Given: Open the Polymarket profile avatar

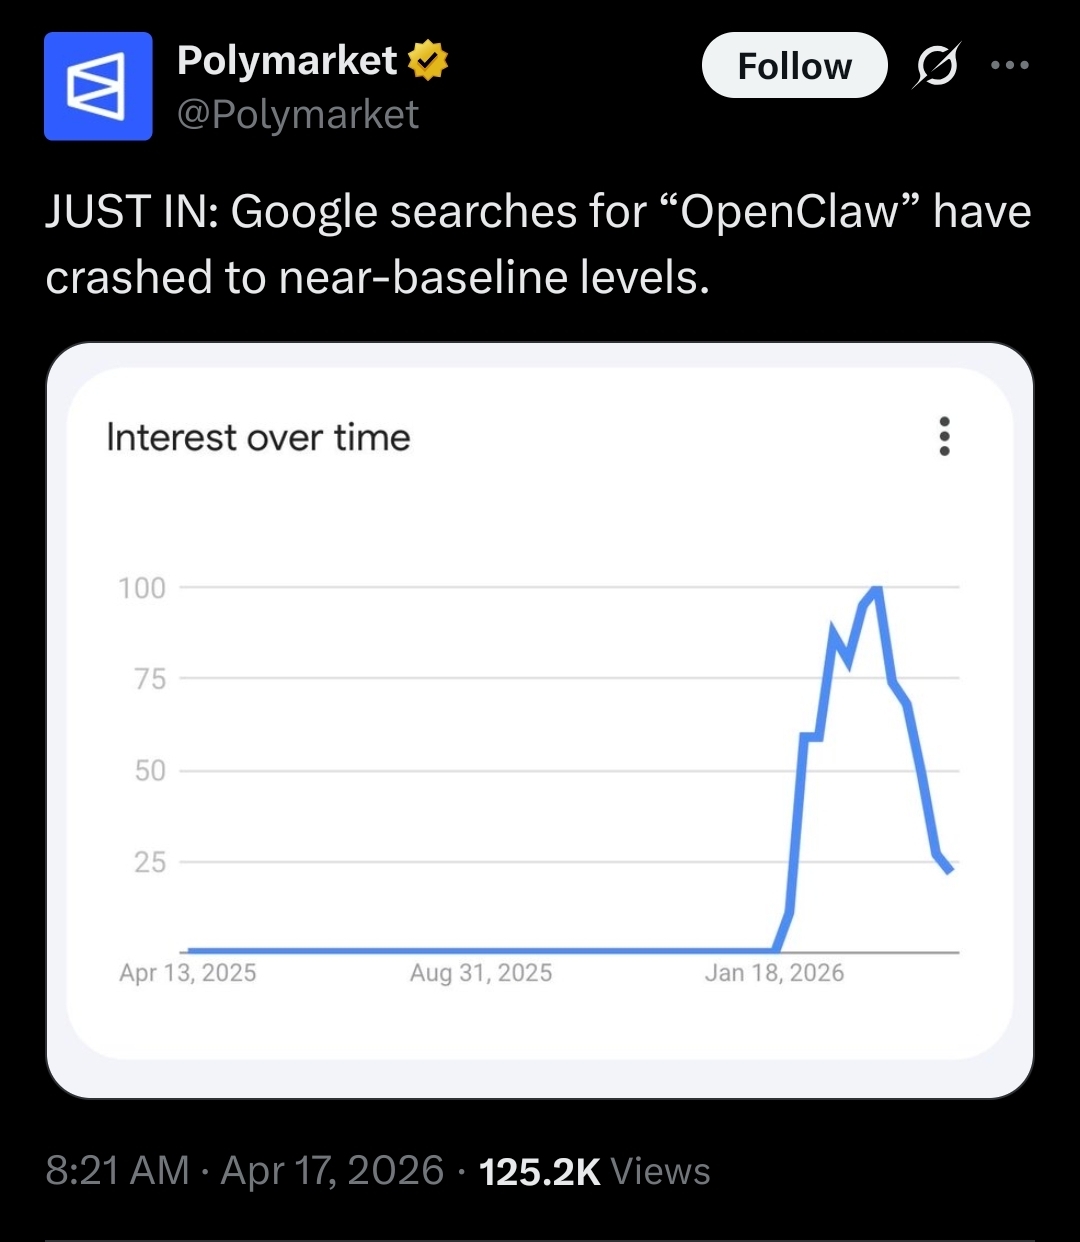Looking at the screenshot, I should [x=98, y=86].
